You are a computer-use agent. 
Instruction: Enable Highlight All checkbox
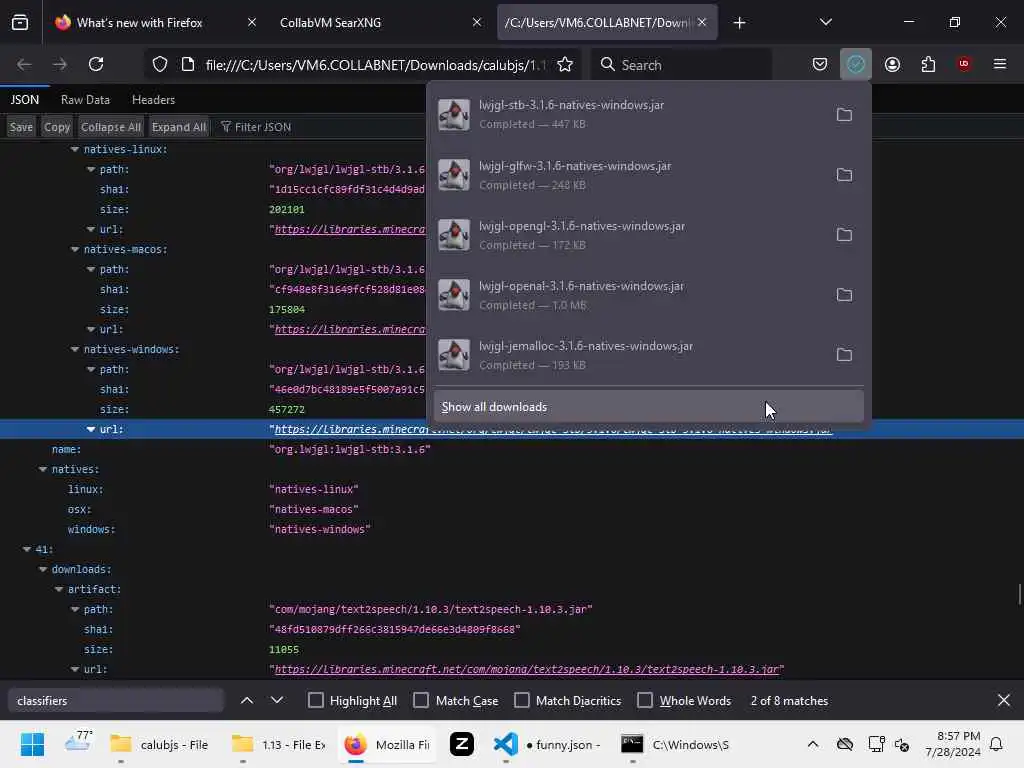coord(315,700)
